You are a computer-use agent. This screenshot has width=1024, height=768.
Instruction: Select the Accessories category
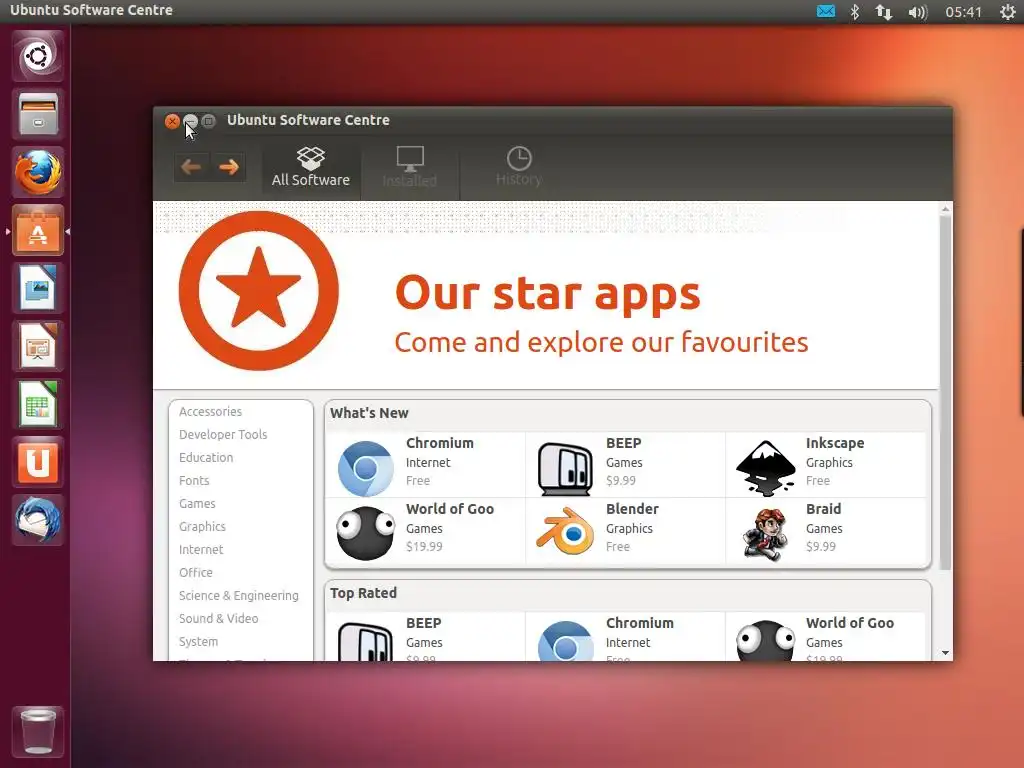(210, 411)
